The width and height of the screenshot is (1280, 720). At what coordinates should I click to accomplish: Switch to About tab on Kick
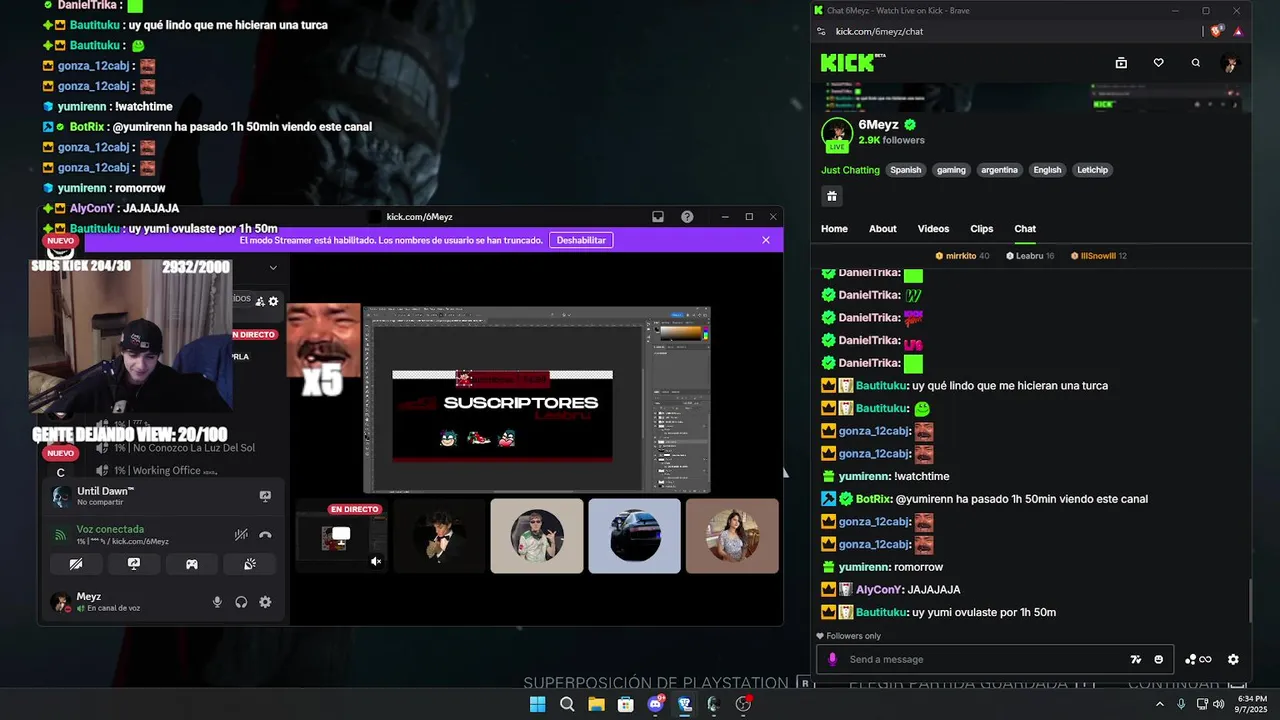pyautogui.click(x=883, y=229)
